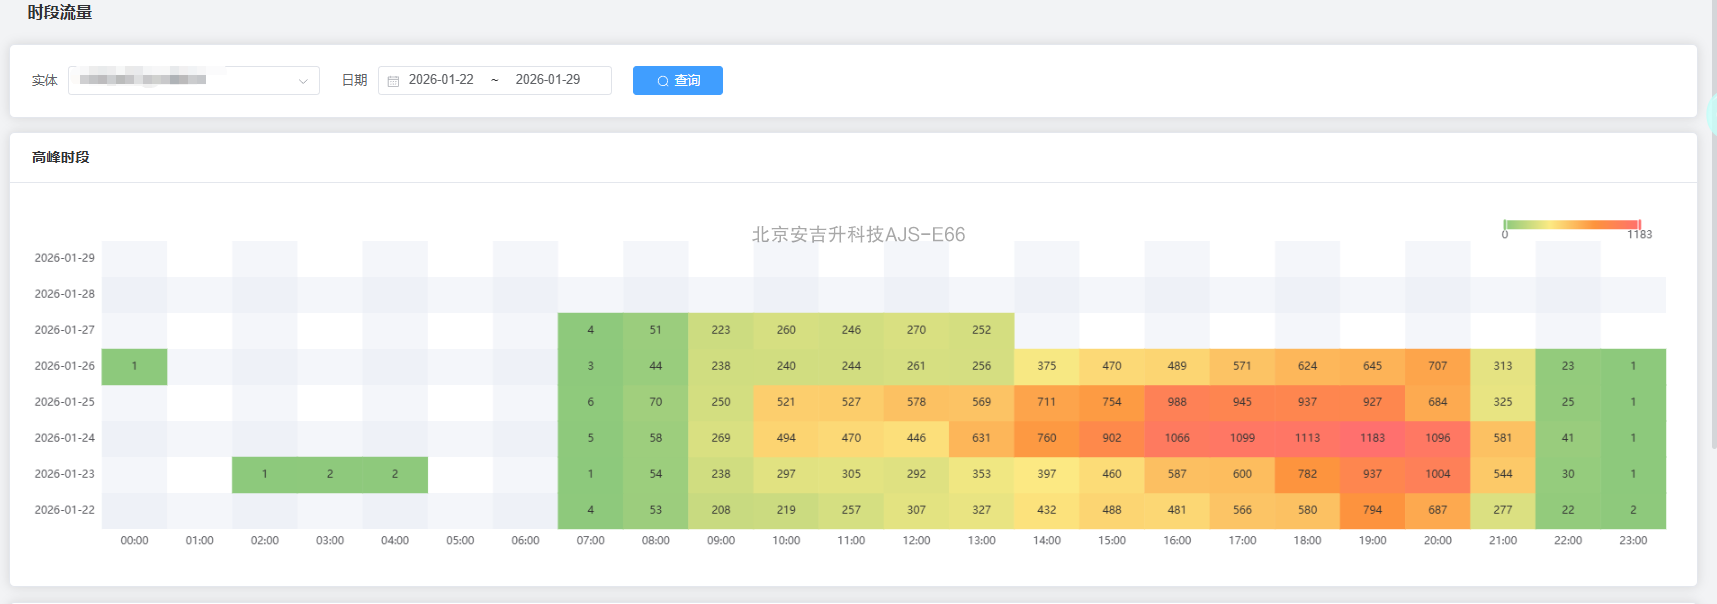Viewport: 1717px width, 604px height.
Task: Click the 2026-01-26 midnight cell with value 1
Action: (x=134, y=366)
